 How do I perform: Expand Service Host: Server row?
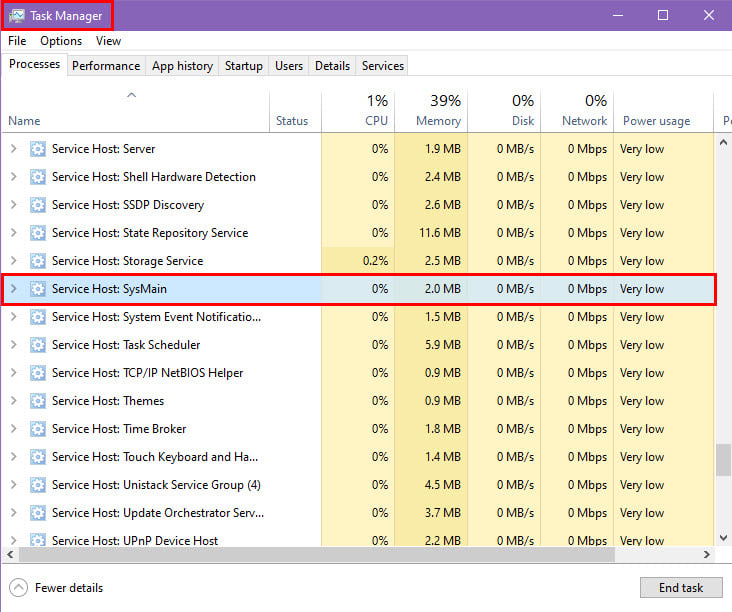tap(14, 149)
